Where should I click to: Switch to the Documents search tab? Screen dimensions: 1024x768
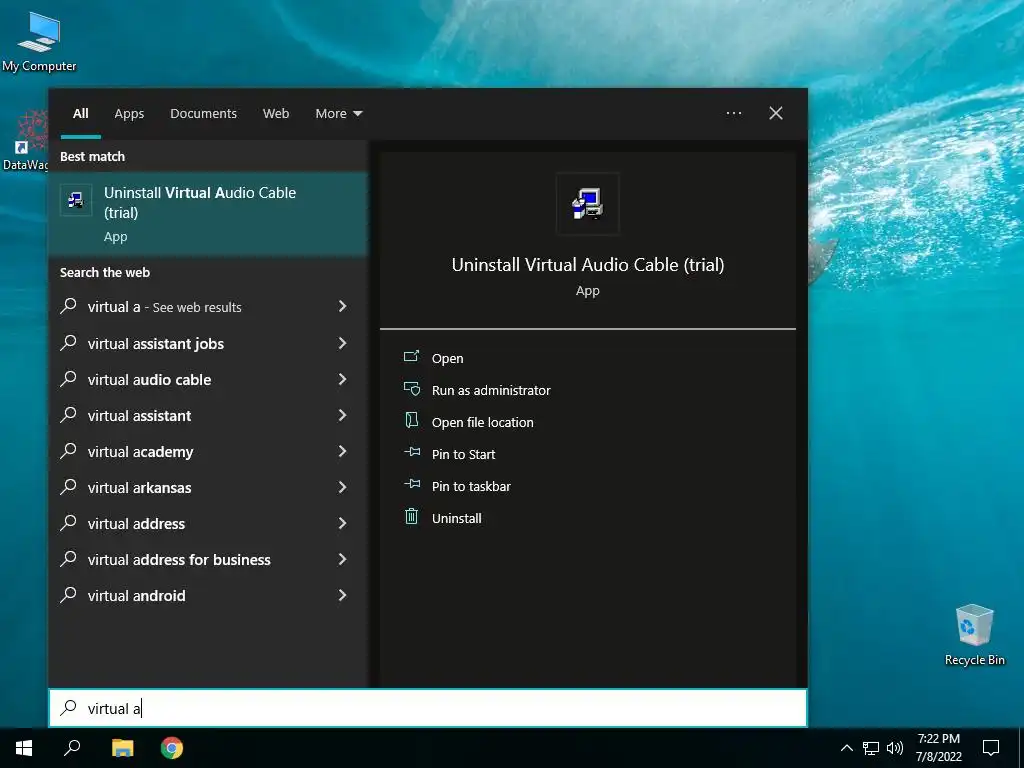point(203,114)
